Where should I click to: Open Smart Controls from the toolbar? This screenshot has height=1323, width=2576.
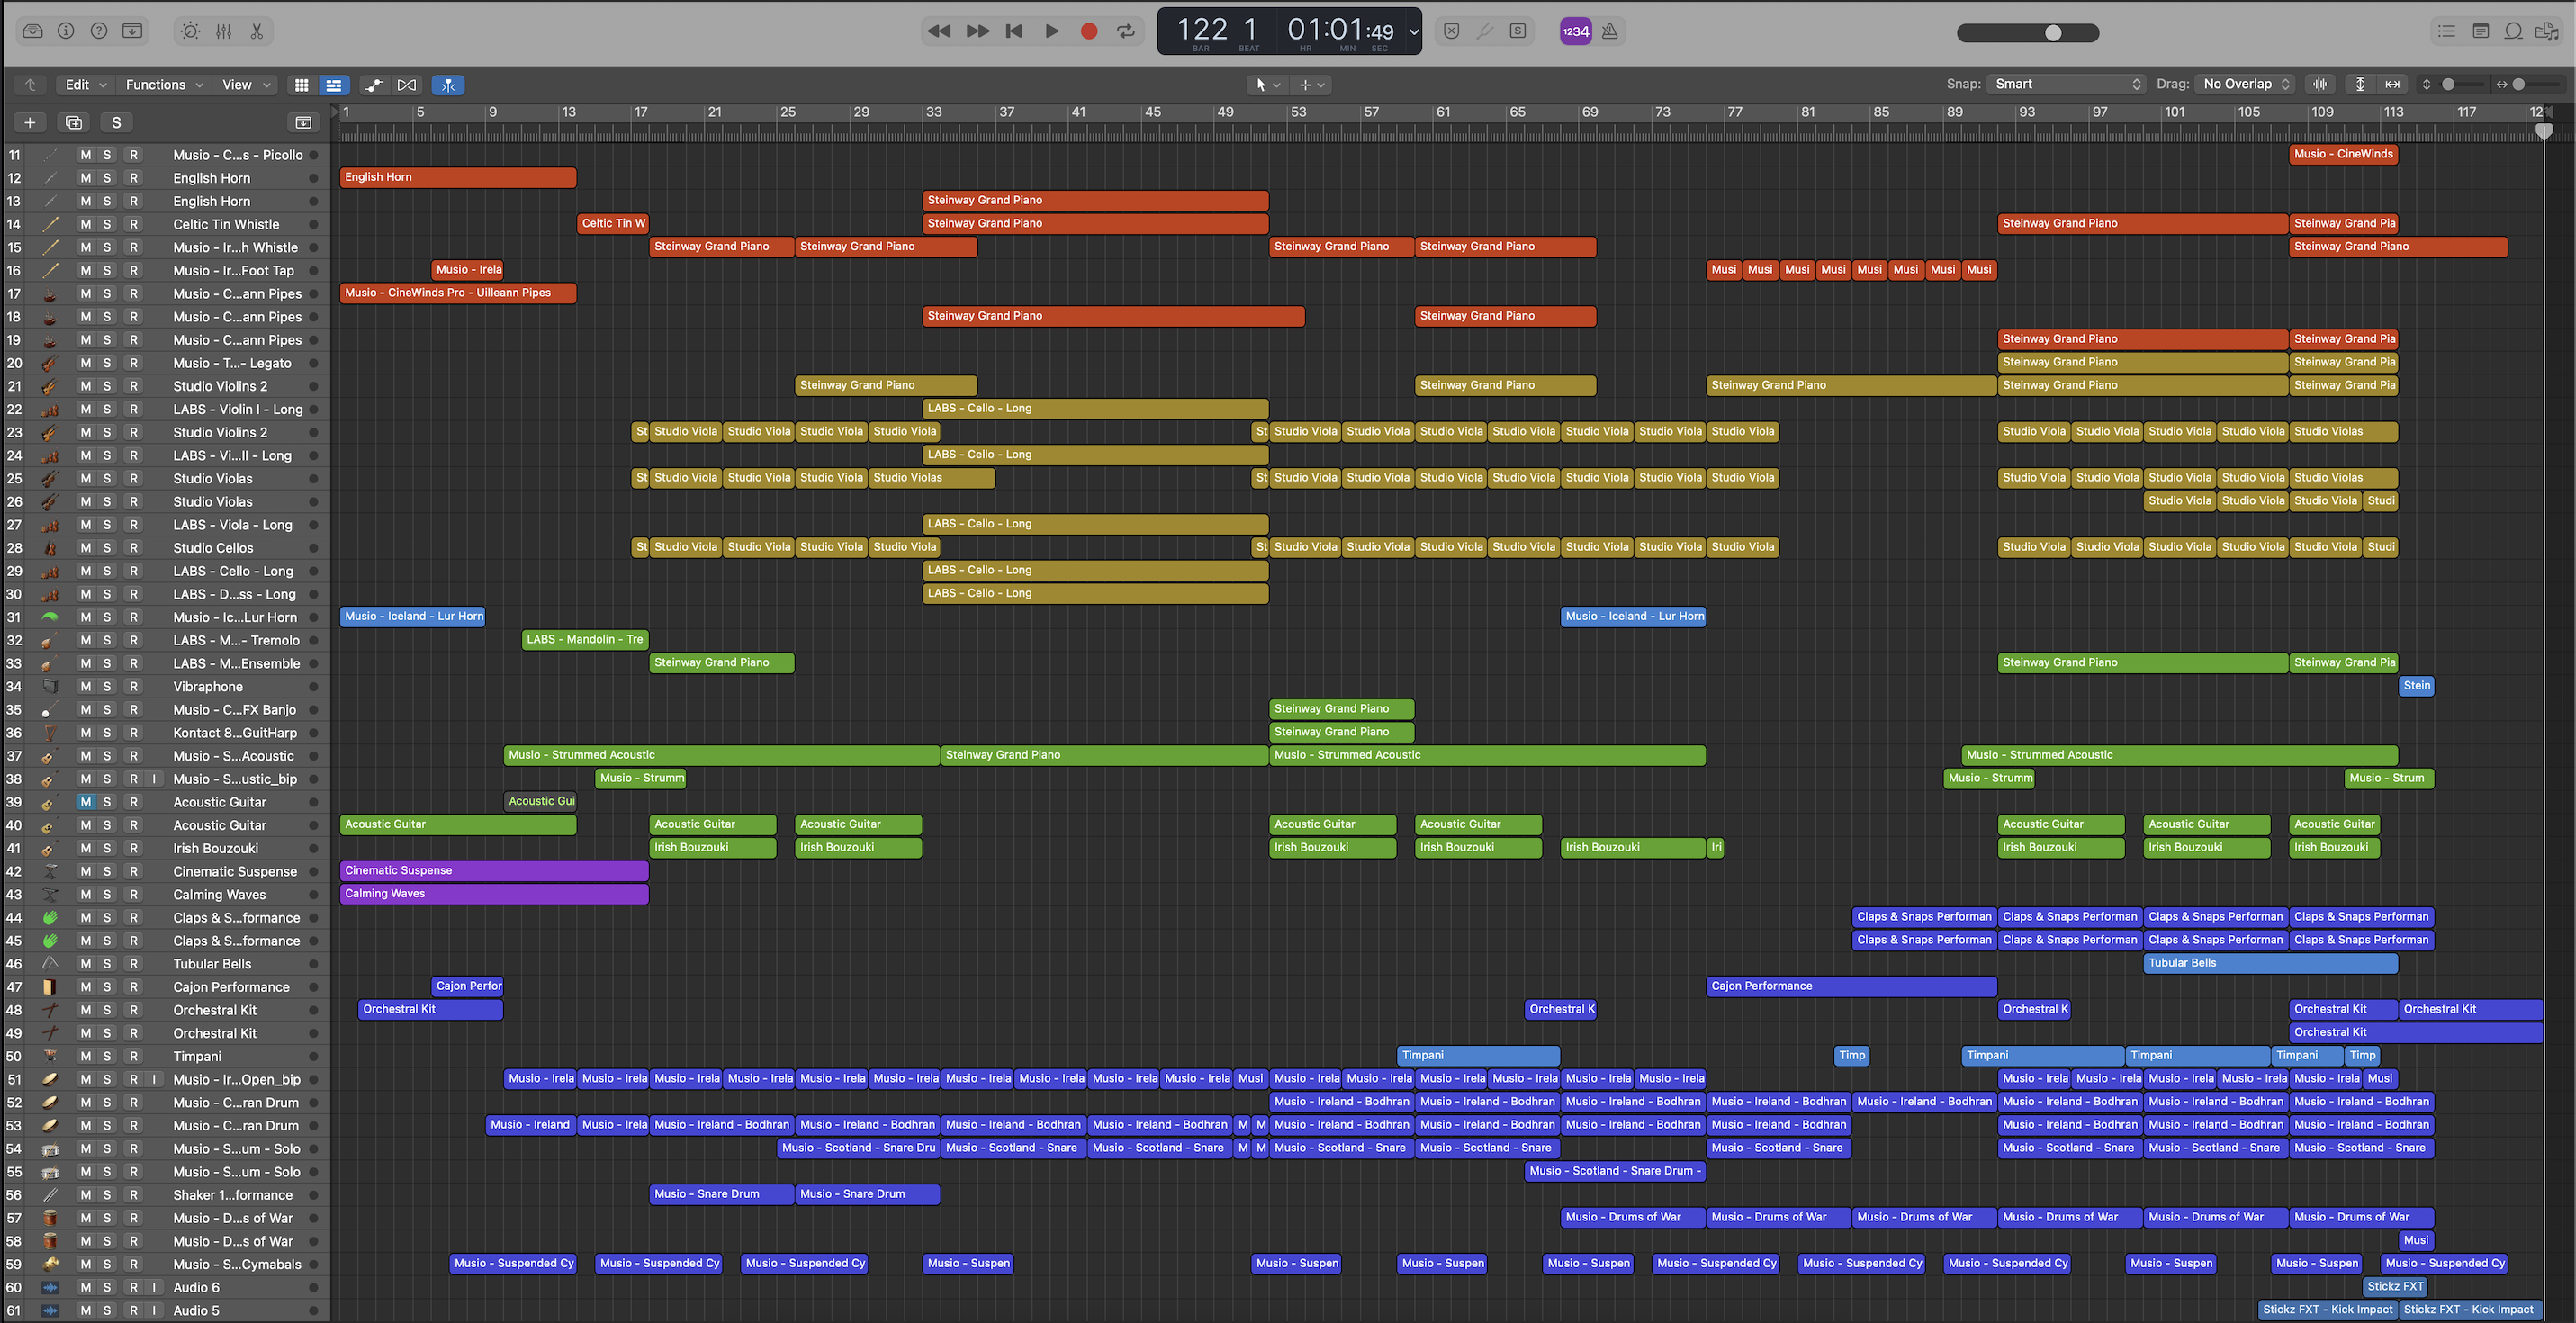(x=190, y=31)
